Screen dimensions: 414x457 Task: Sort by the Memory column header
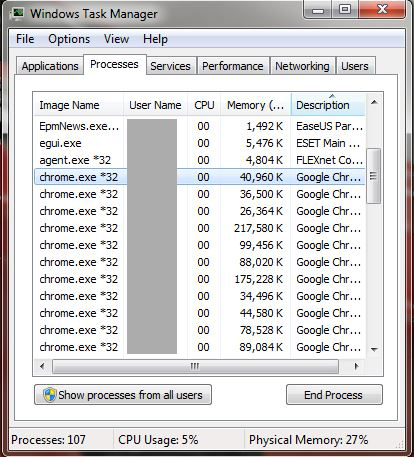point(256,105)
